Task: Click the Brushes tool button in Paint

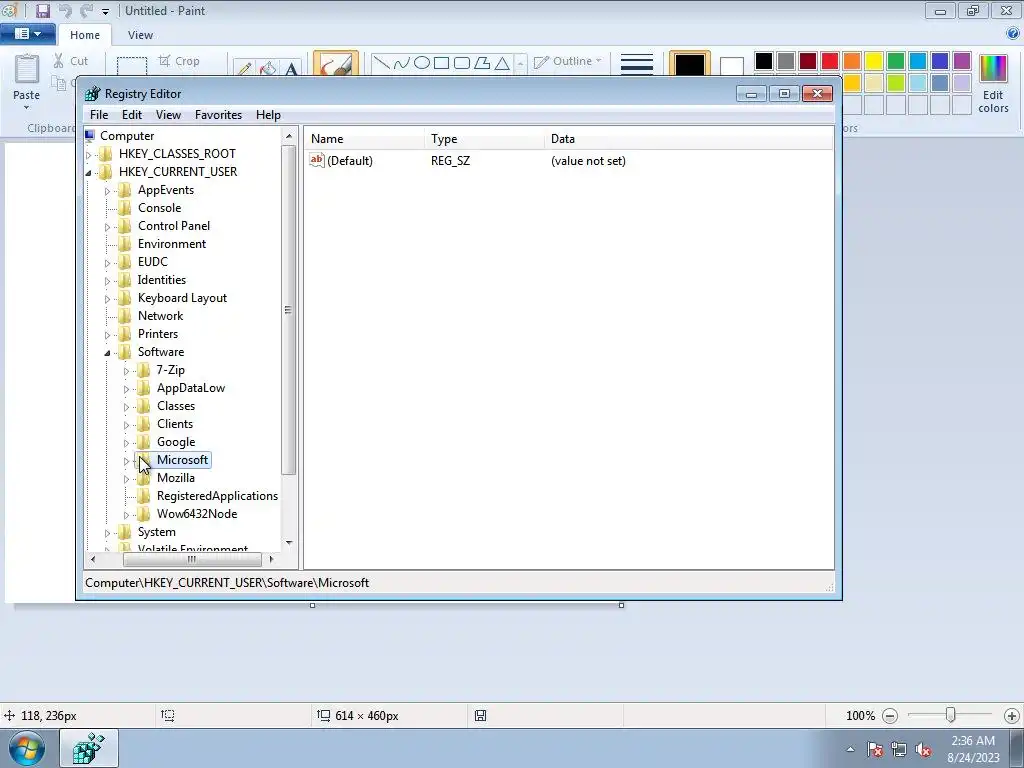Action: point(336,63)
